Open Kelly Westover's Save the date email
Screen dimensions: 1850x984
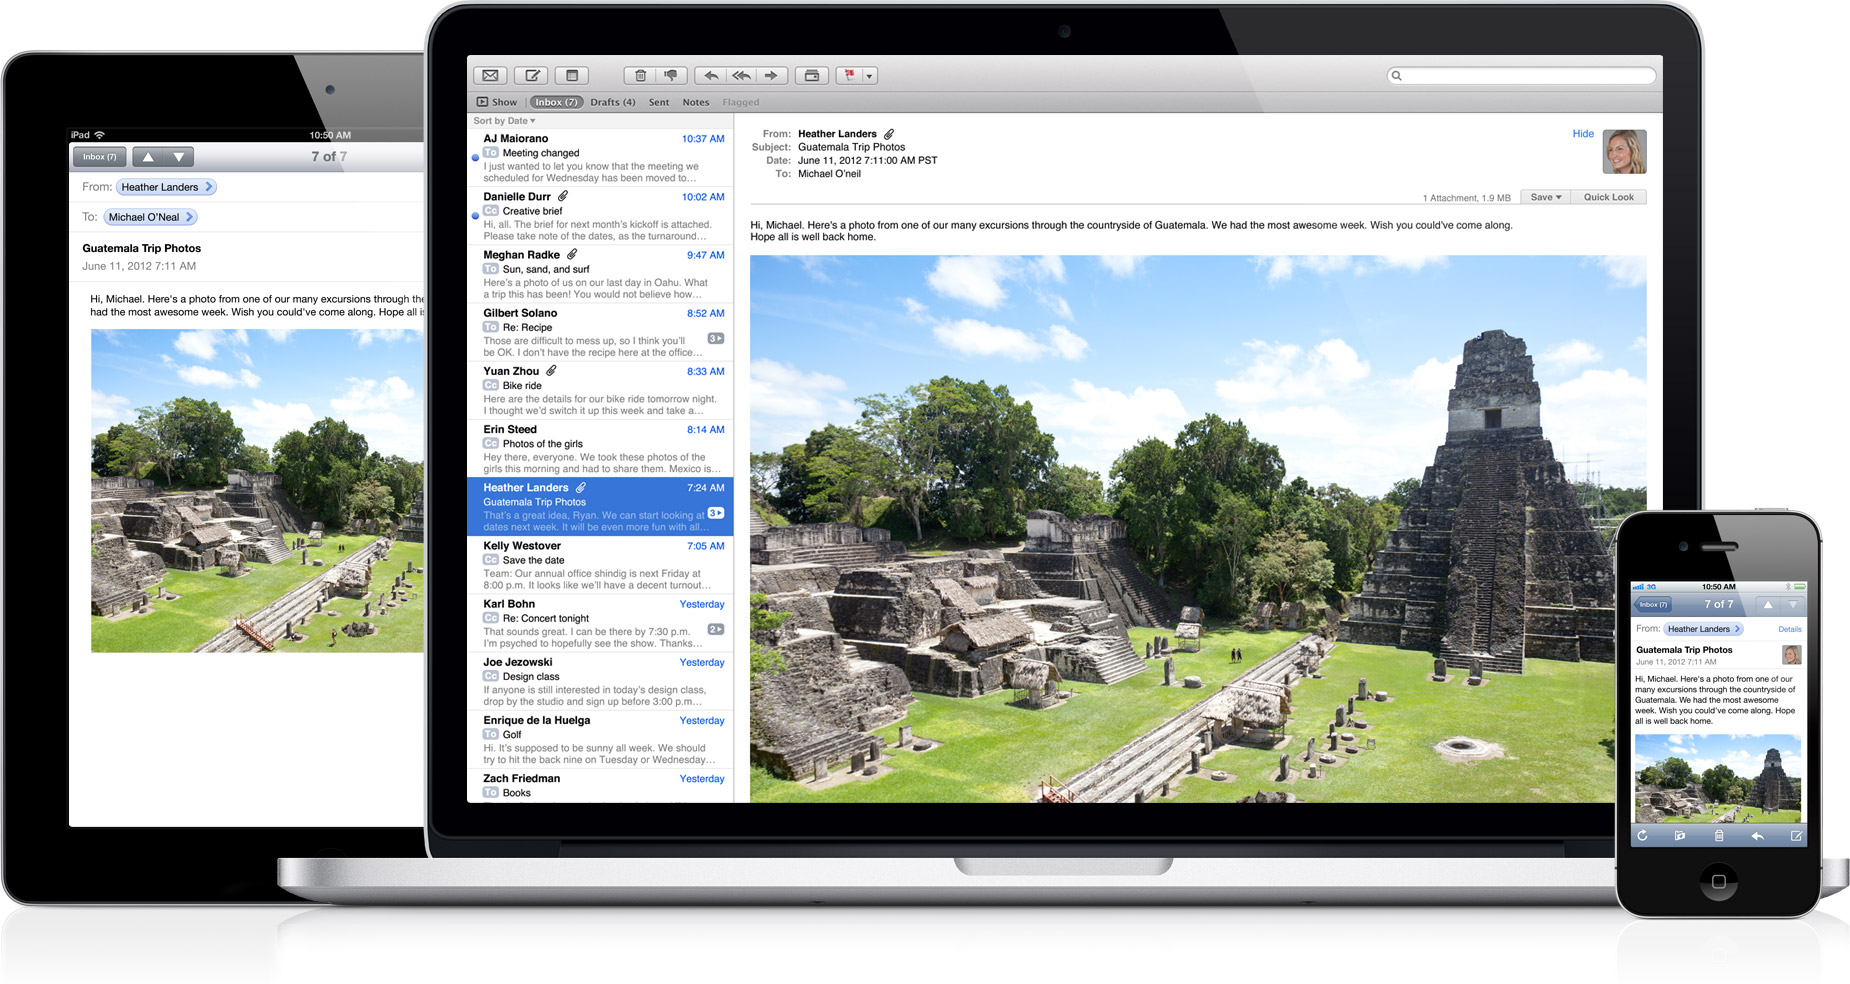point(600,565)
